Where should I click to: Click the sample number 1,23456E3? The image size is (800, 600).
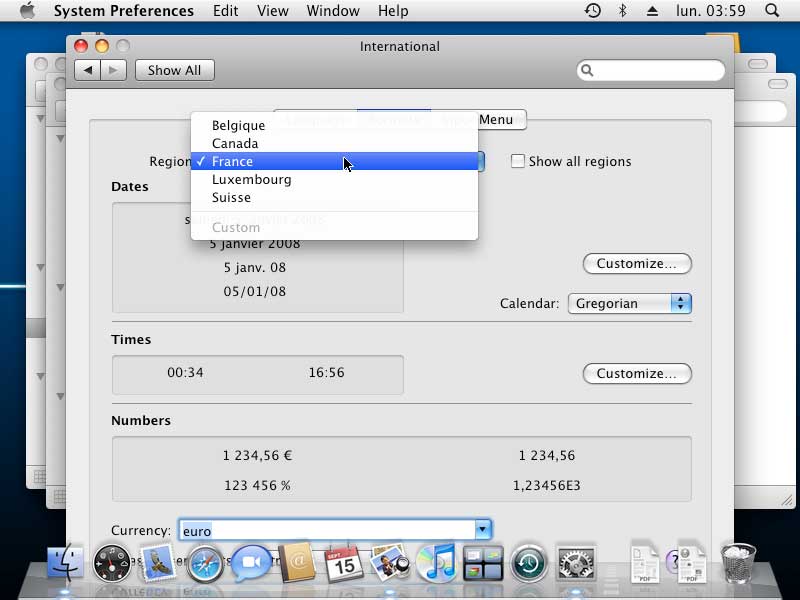pyautogui.click(x=546, y=485)
